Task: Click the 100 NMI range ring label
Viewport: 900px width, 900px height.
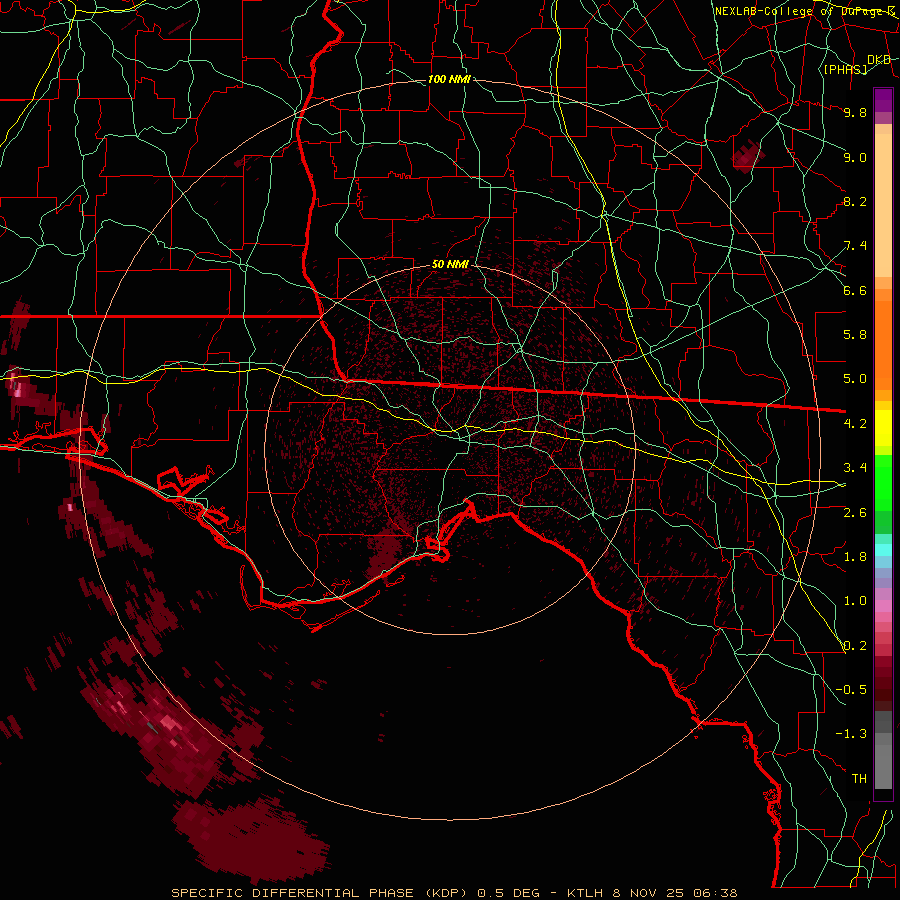Action: pyautogui.click(x=449, y=79)
